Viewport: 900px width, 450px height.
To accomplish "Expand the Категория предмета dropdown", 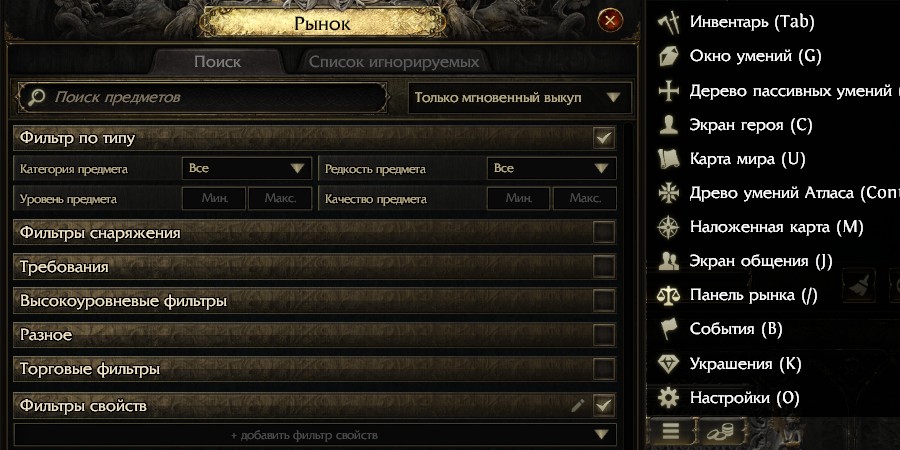I will click(246, 169).
